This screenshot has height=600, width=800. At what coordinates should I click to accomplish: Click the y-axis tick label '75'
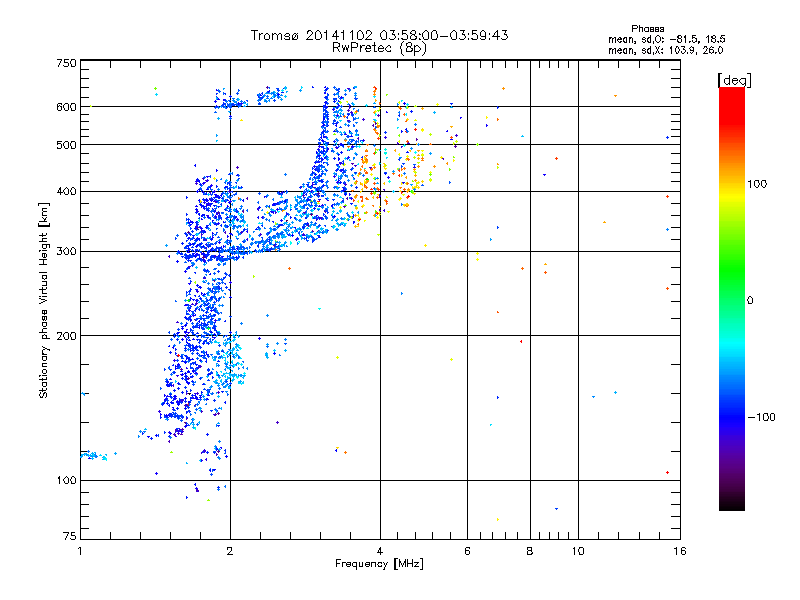[x=70, y=536]
